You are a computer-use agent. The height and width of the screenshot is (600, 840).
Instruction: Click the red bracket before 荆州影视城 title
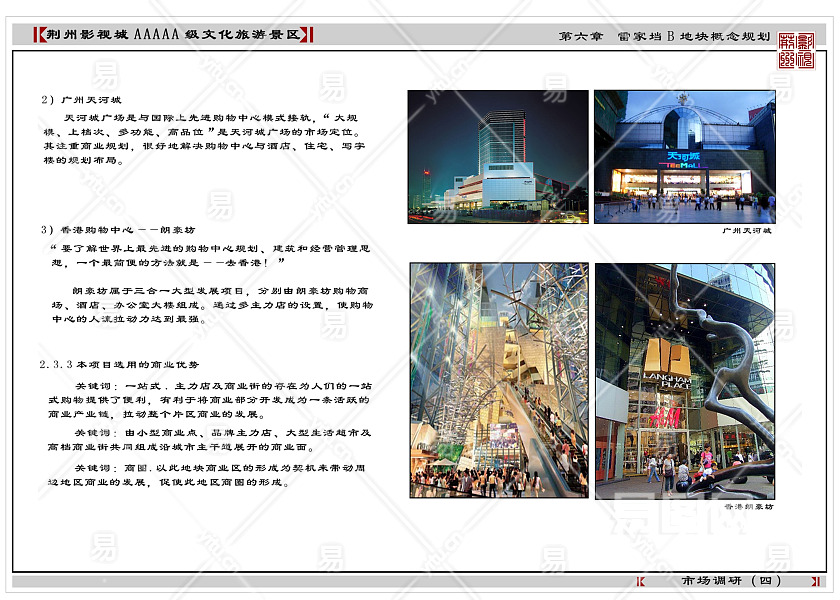[38, 35]
